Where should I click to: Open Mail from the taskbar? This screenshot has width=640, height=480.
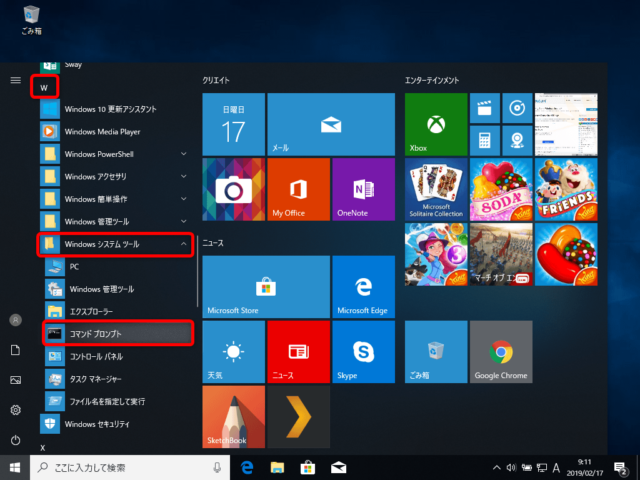click(x=338, y=468)
